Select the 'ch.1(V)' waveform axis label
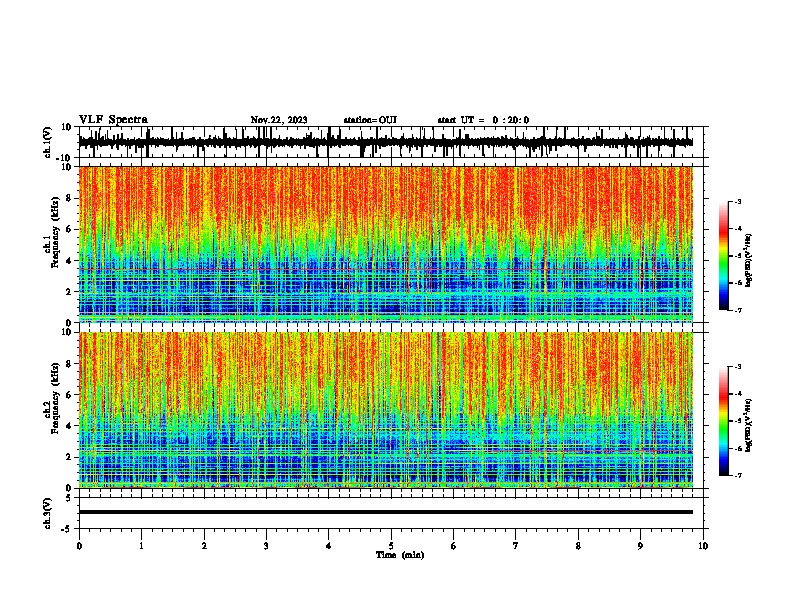 pos(48,142)
